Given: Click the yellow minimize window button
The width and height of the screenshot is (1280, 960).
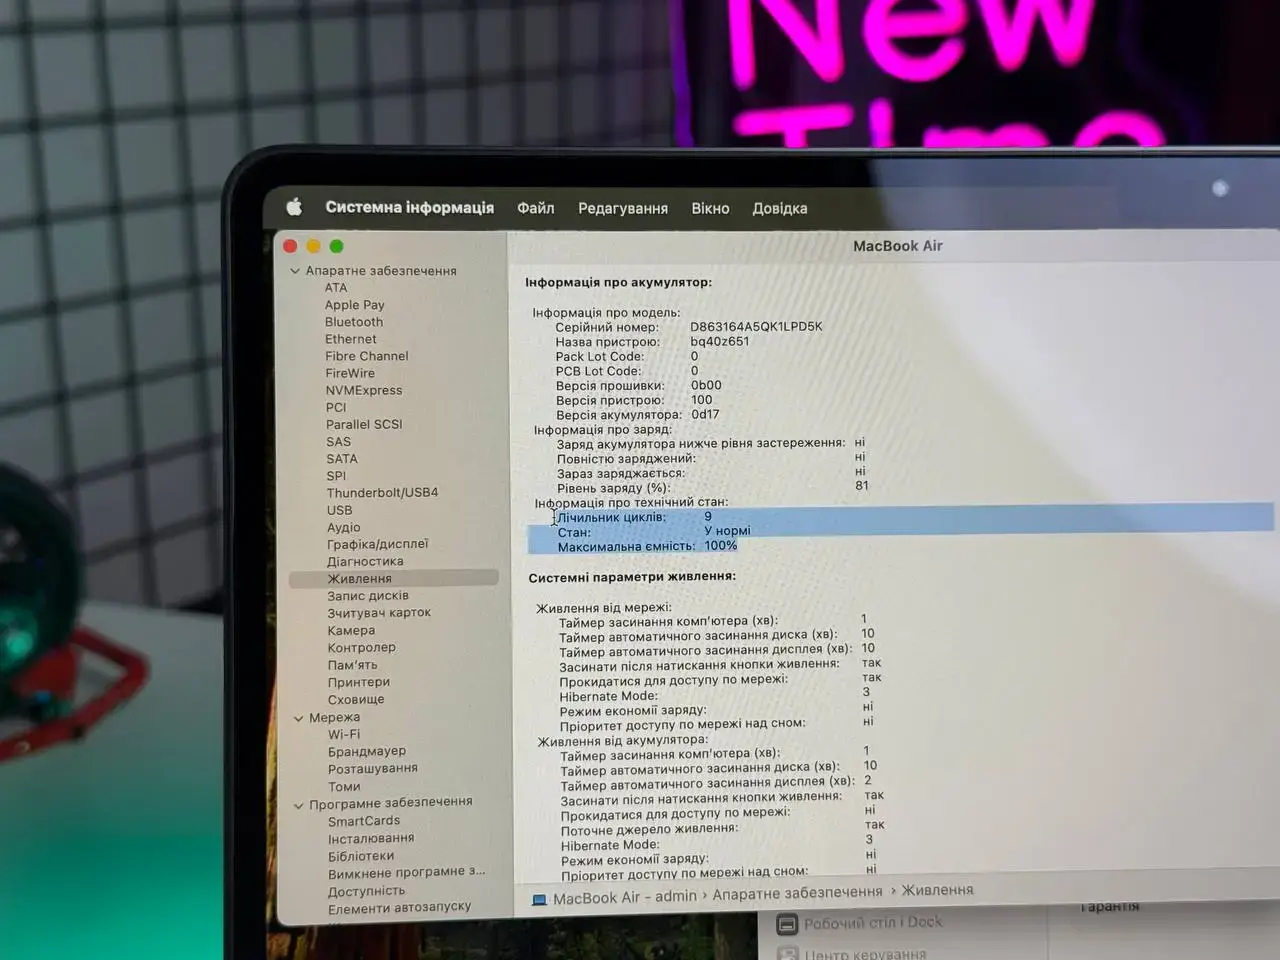Looking at the screenshot, I should (x=313, y=246).
